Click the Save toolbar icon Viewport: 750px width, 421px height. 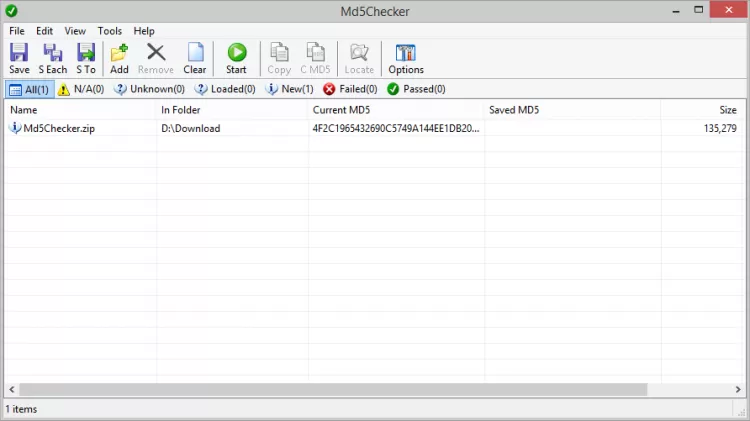19,58
